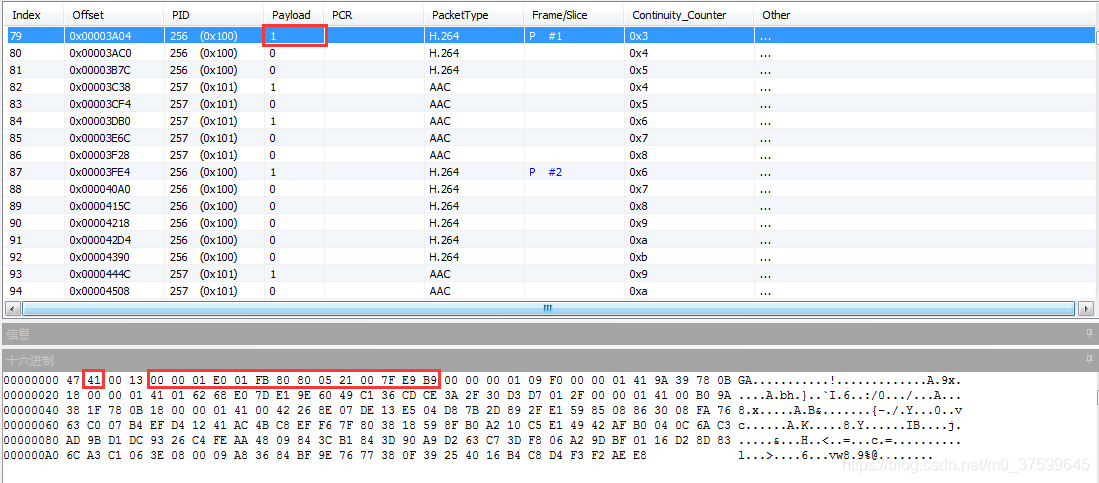
Task: Click hex dump line at offset 00000020
Action: [483, 396]
